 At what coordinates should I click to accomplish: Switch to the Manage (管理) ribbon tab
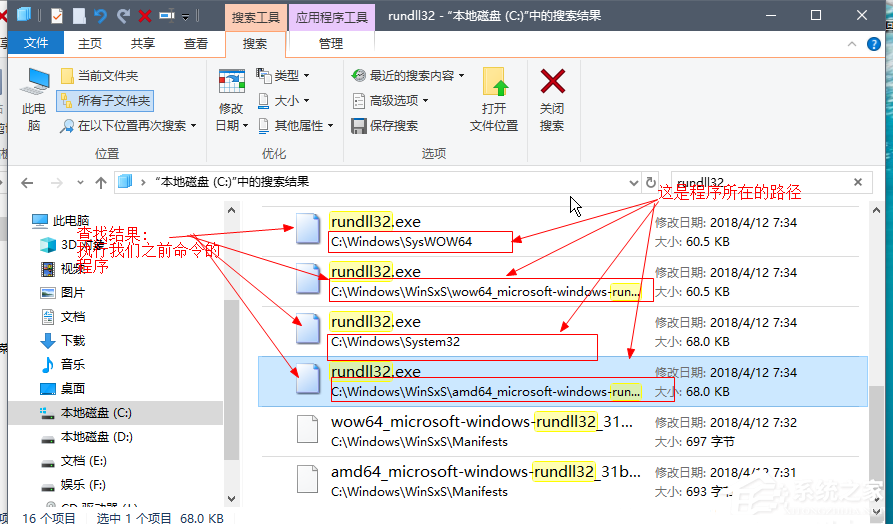pyautogui.click(x=331, y=43)
